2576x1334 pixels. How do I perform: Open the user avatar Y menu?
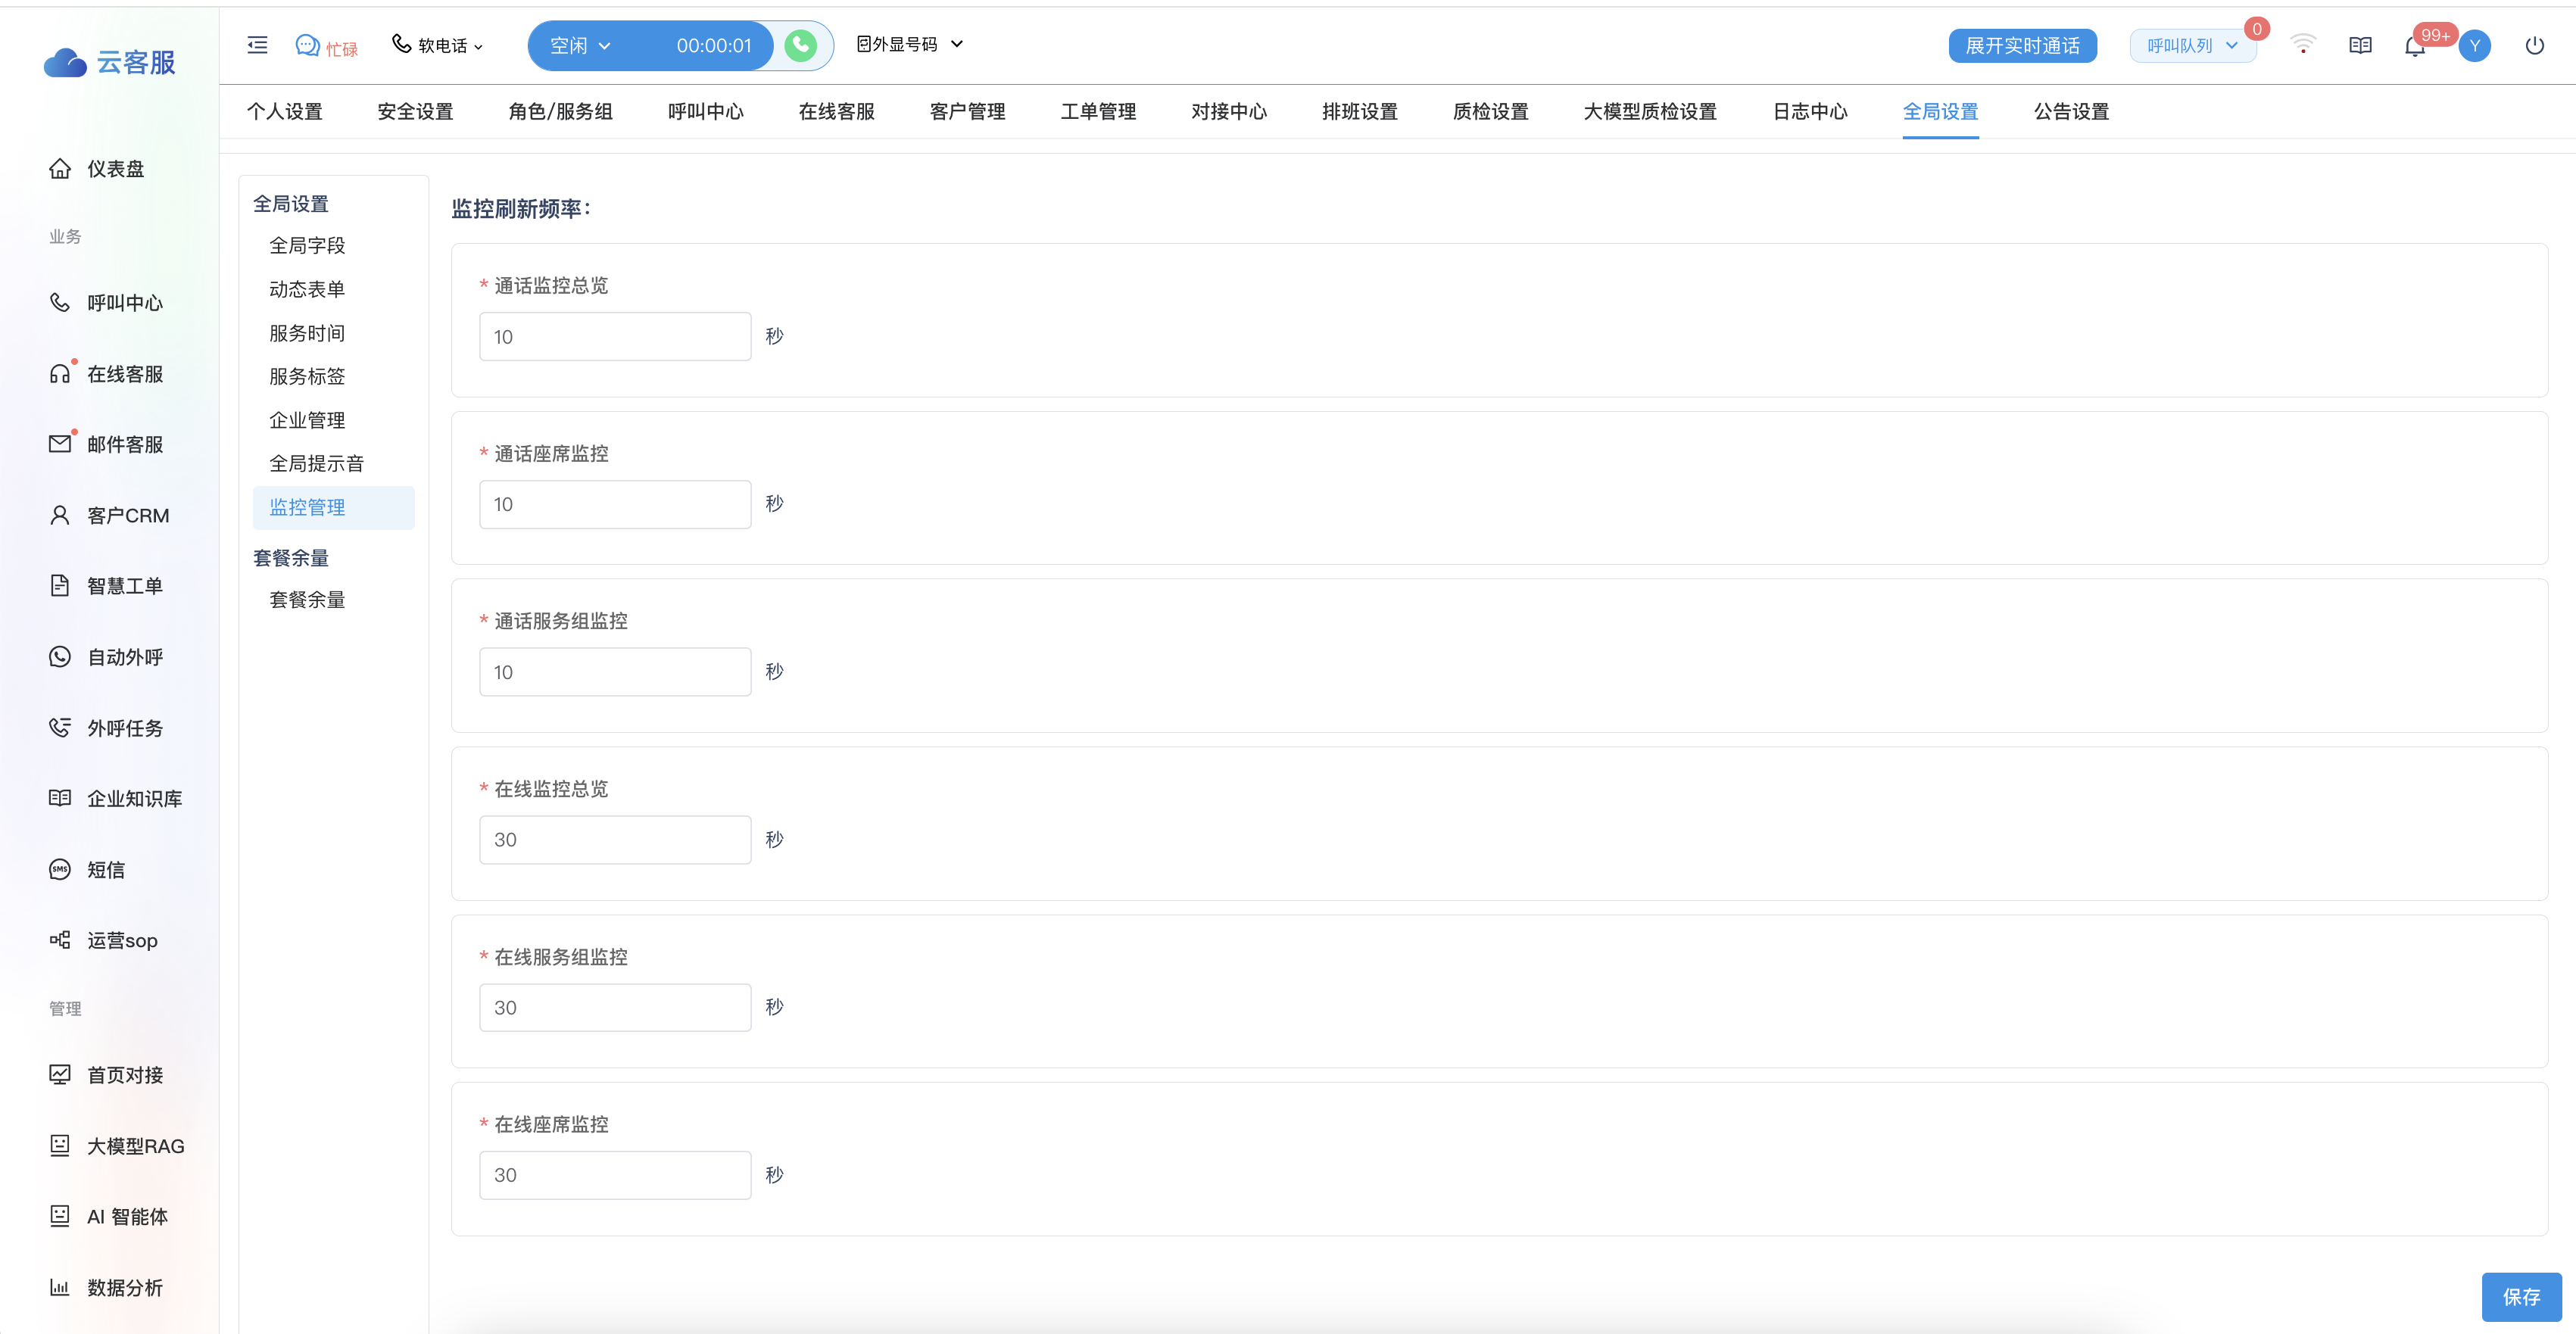(2474, 46)
